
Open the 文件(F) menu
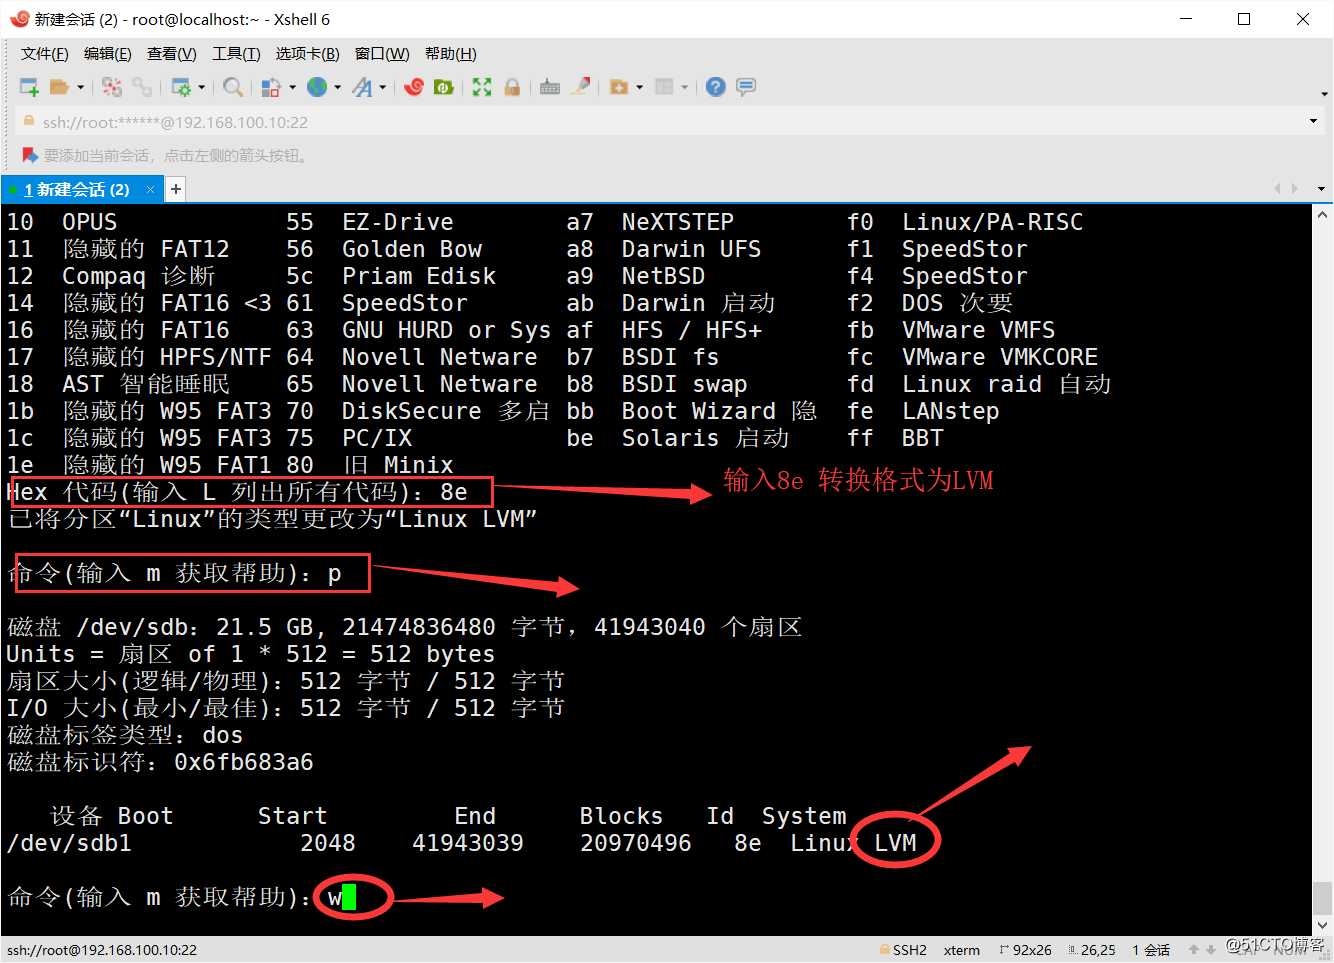click(x=45, y=54)
